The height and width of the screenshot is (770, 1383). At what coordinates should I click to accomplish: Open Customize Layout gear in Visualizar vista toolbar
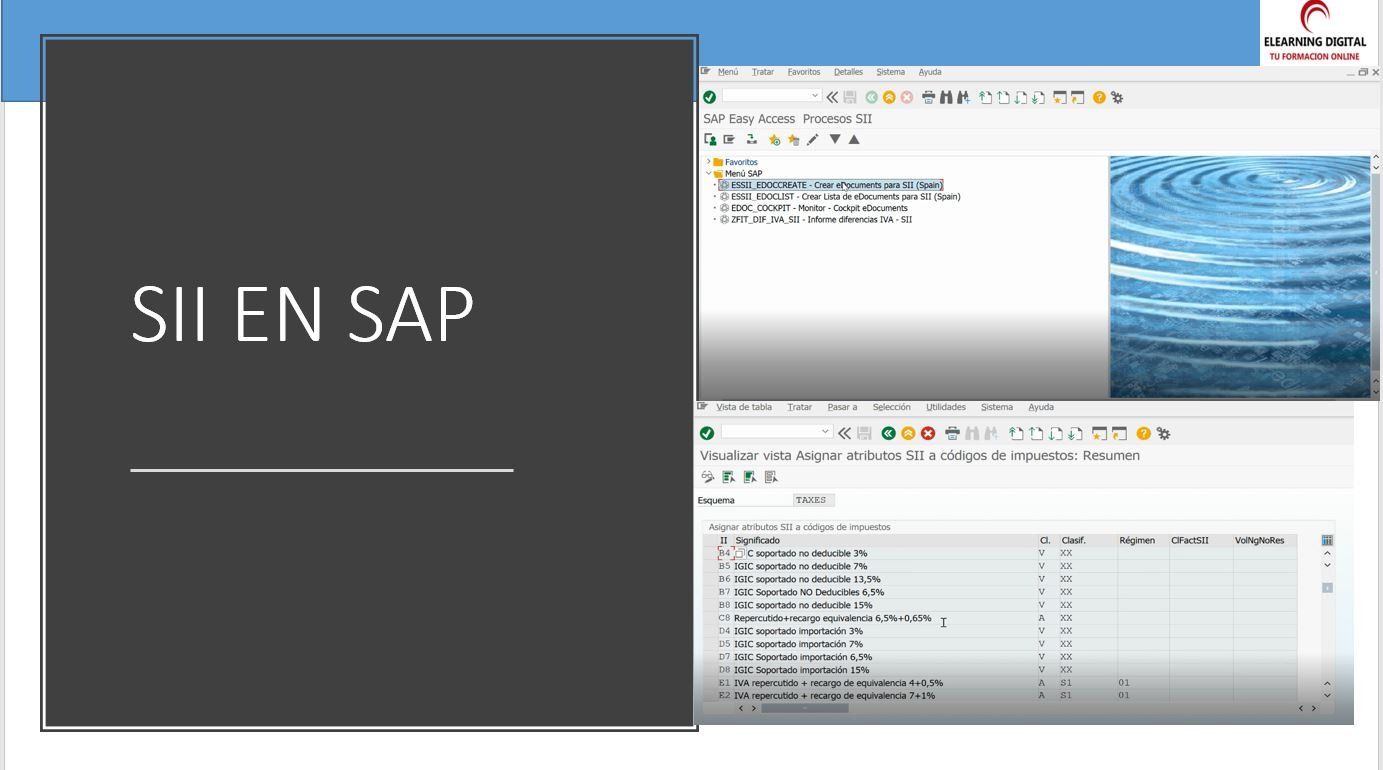pyautogui.click(x=1164, y=433)
